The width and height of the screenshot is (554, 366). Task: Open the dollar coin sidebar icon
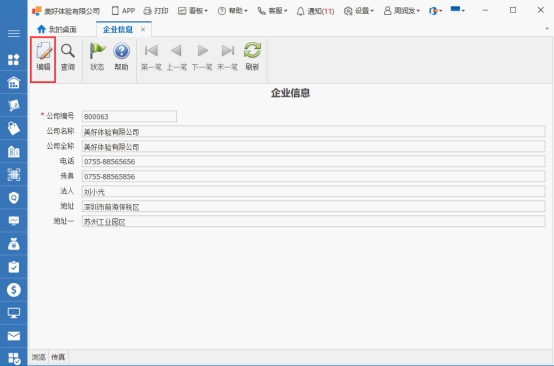point(14,290)
